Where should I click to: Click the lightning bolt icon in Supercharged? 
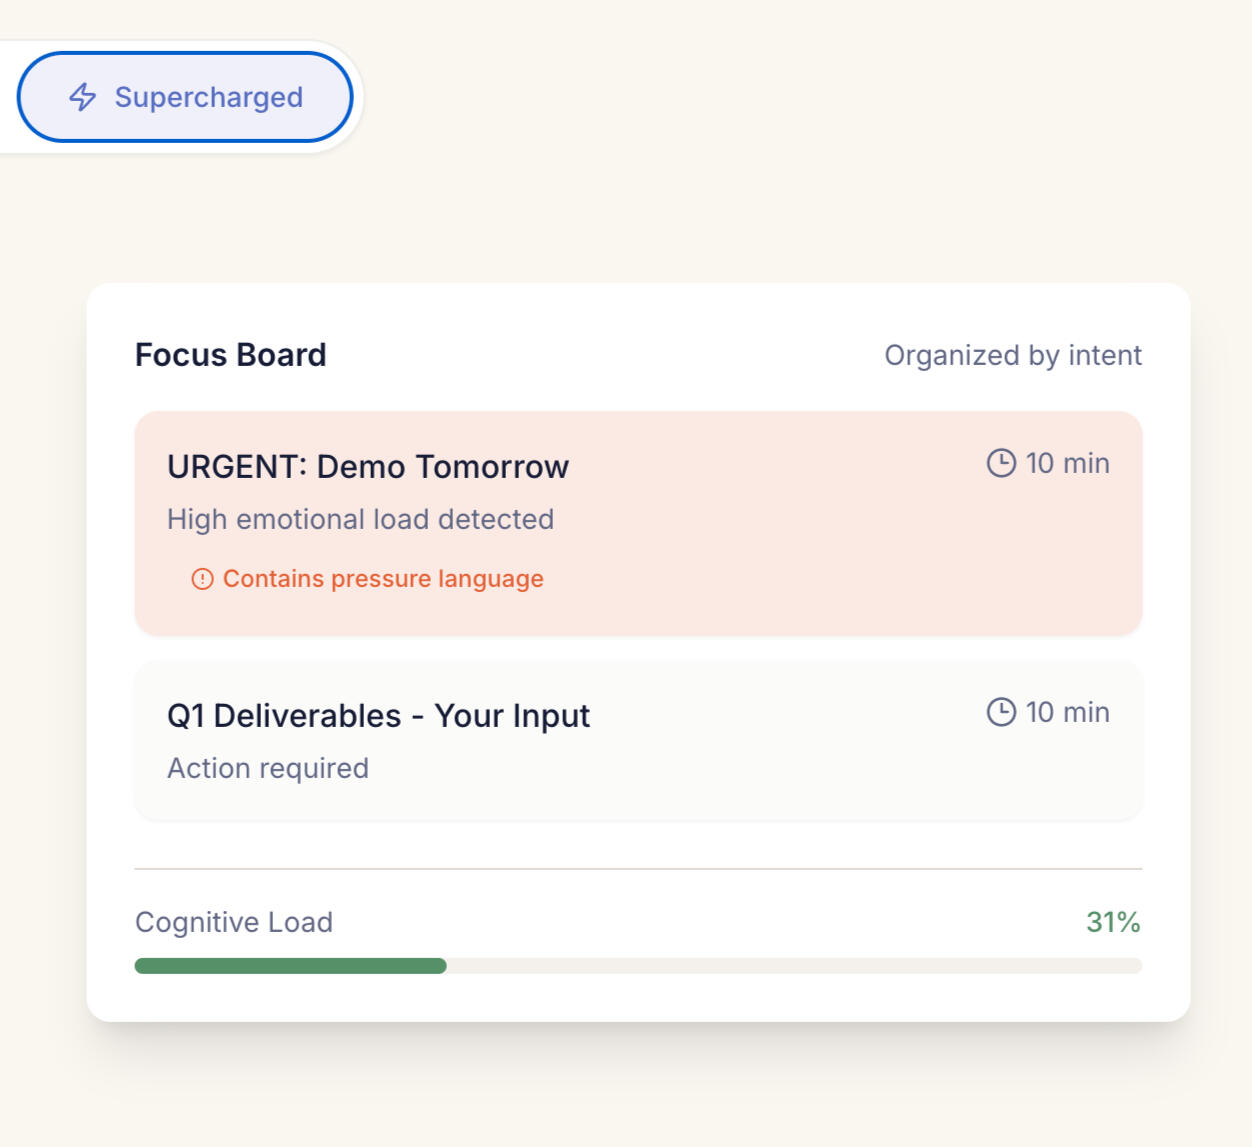[x=83, y=97]
